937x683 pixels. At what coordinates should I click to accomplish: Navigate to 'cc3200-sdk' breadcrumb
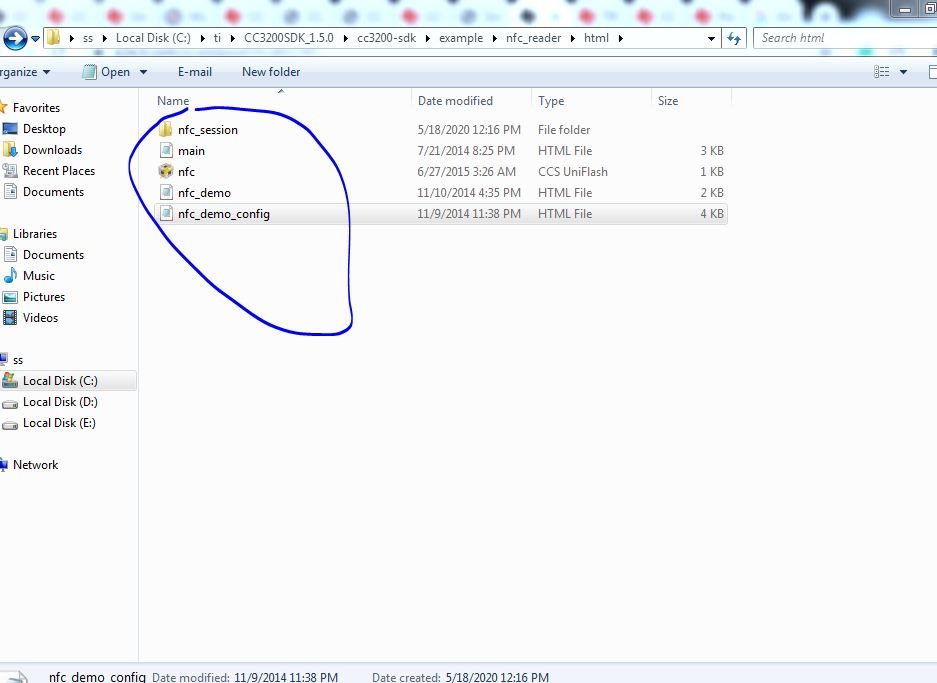387,38
